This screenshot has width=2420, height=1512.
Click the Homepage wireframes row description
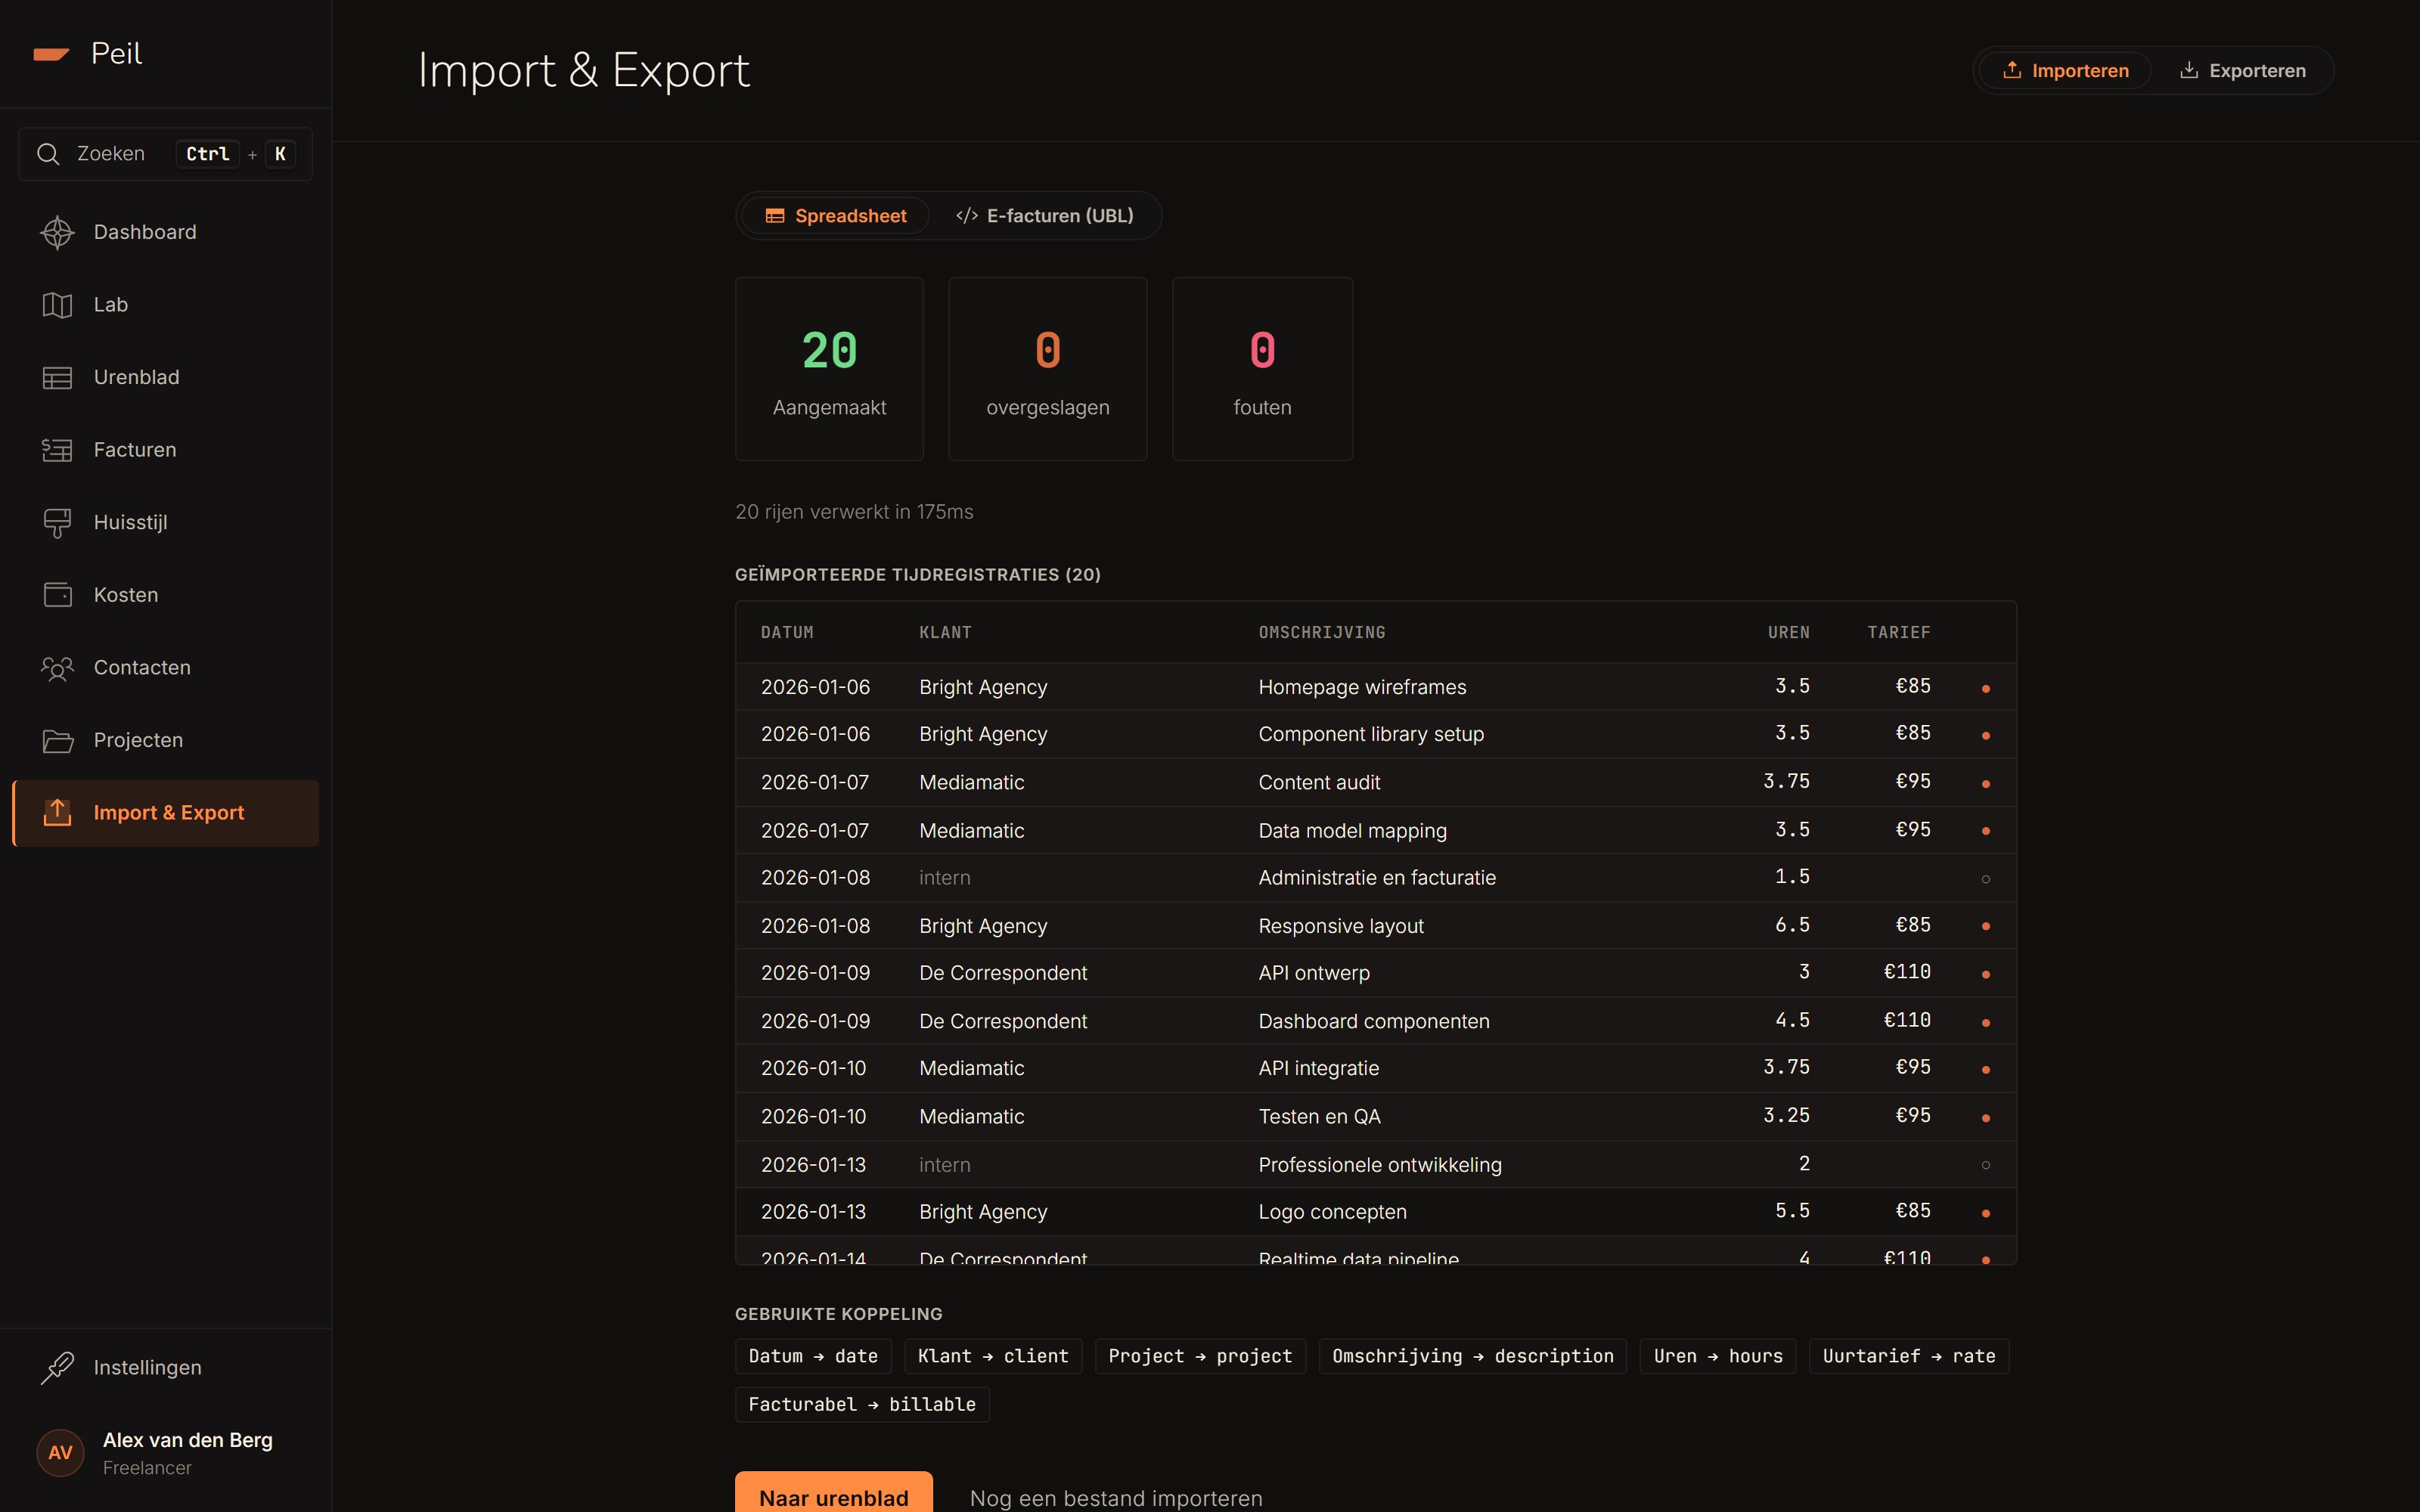[1362, 687]
